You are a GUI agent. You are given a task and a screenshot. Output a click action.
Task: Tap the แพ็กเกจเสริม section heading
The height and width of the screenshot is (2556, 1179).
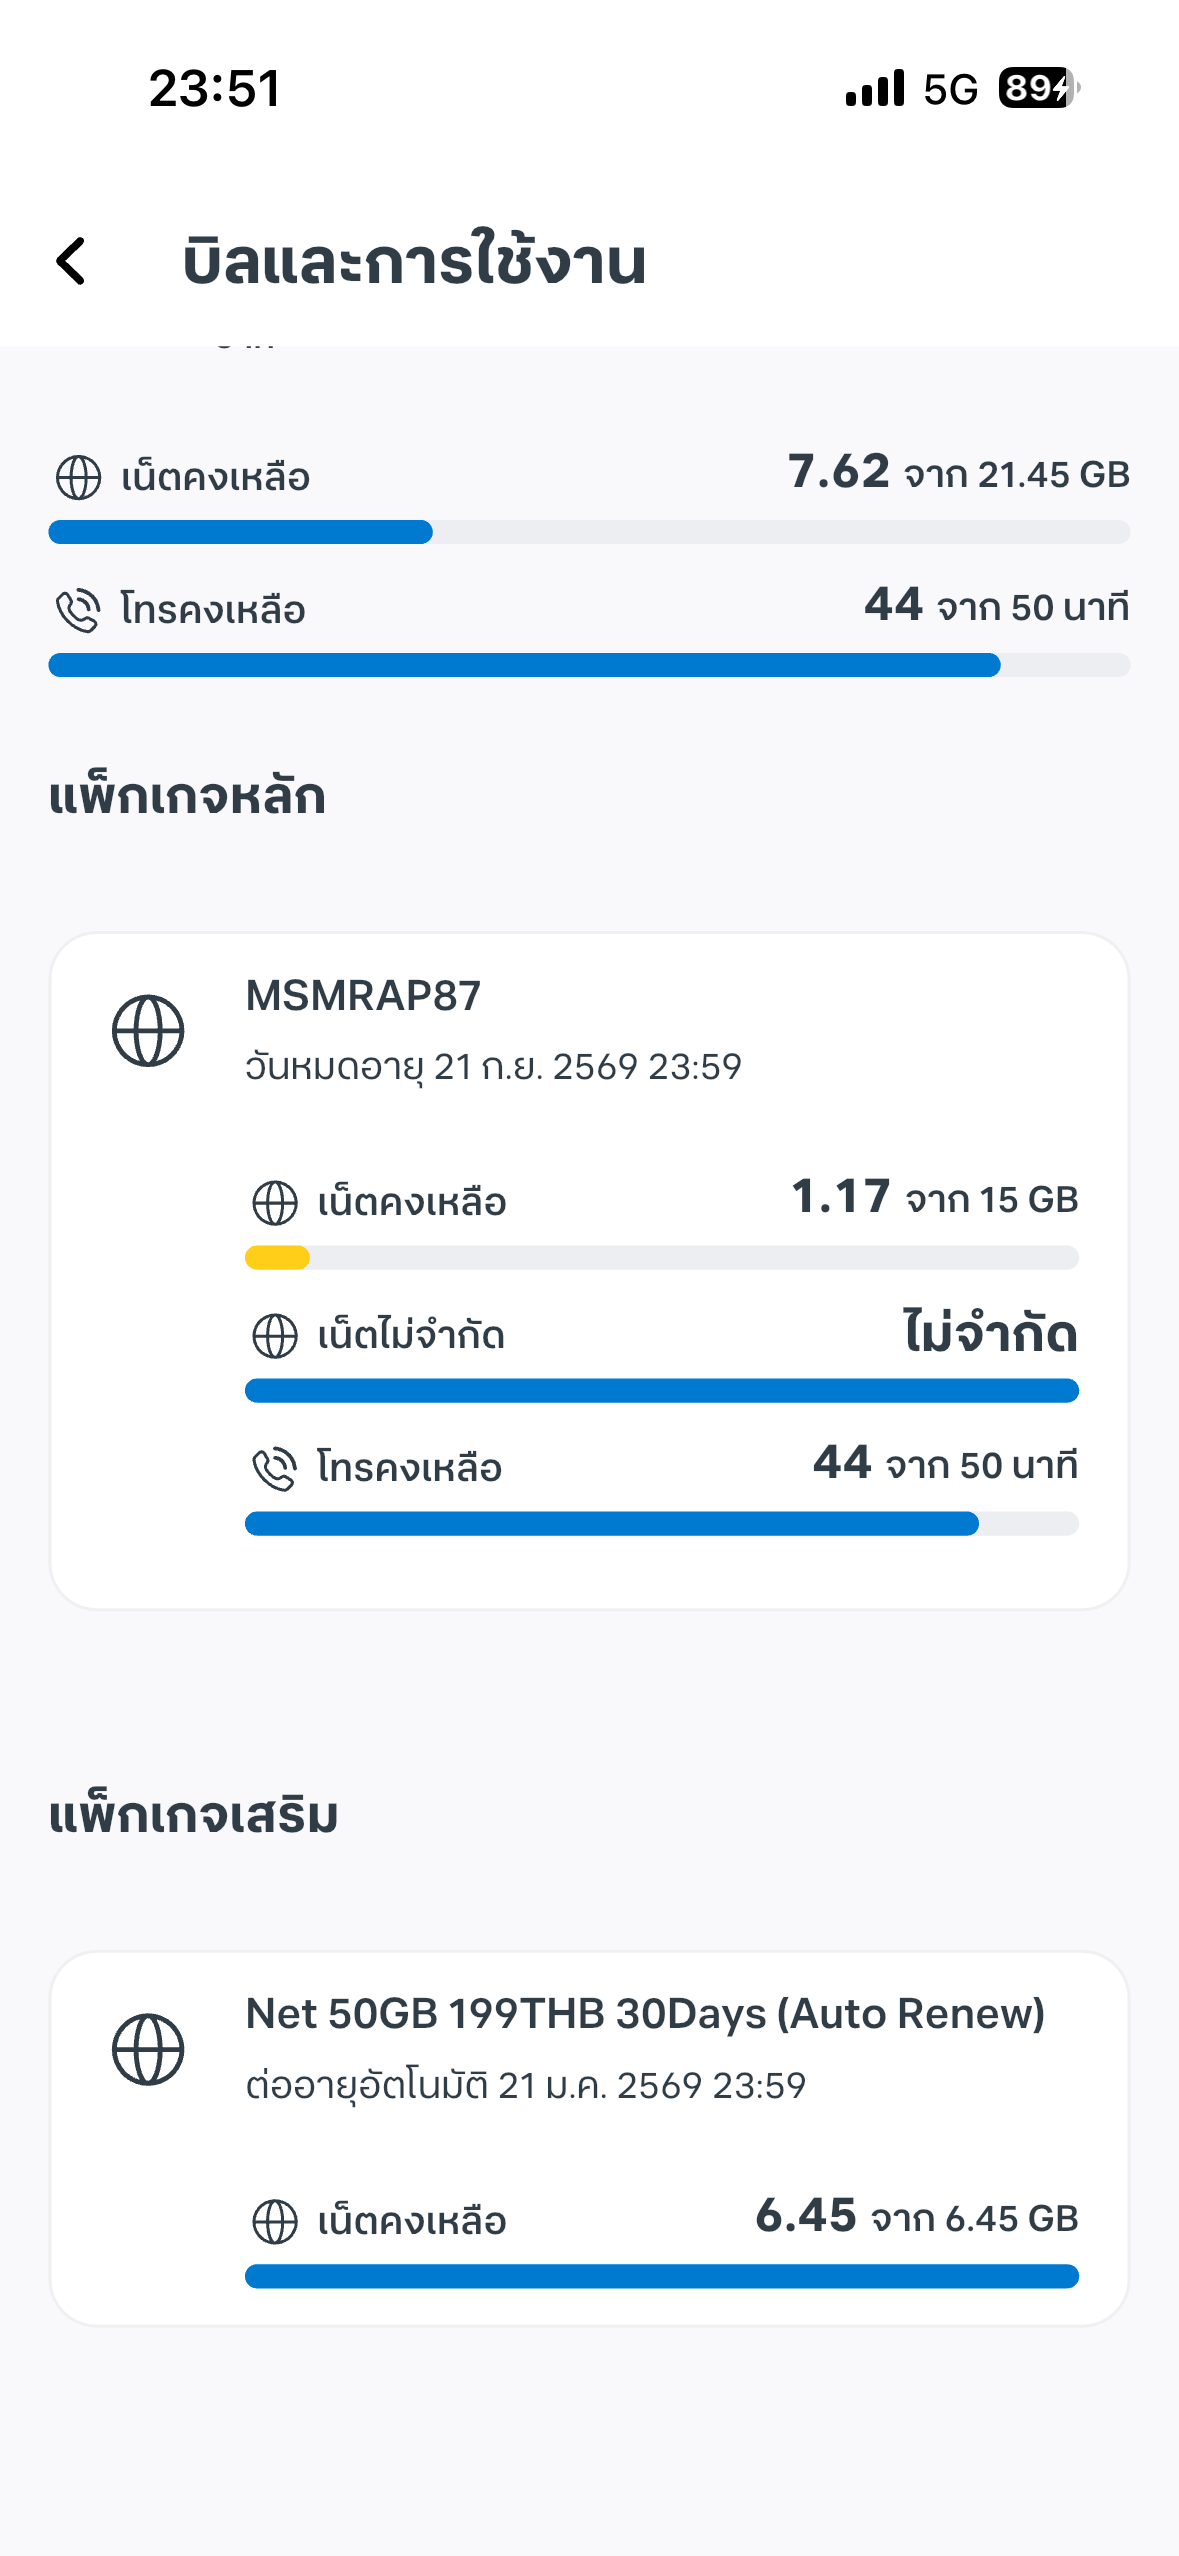click(x=193, y=1815)
